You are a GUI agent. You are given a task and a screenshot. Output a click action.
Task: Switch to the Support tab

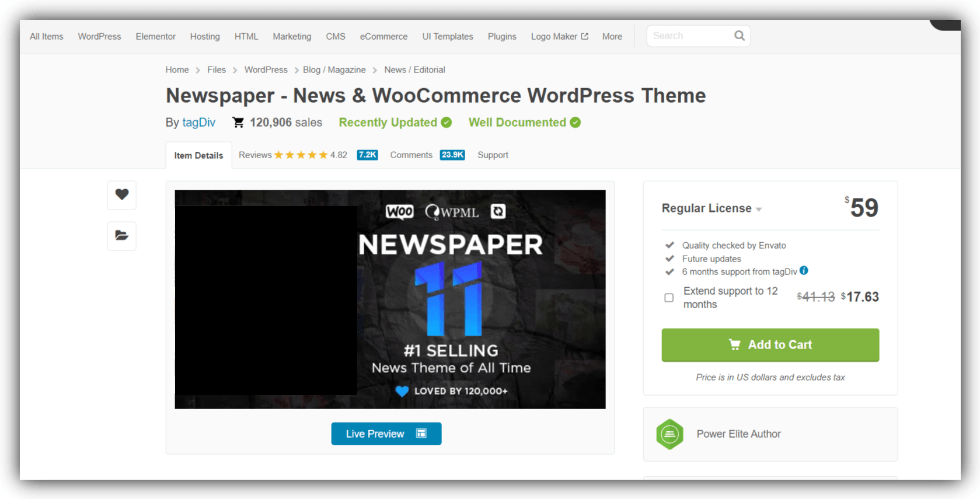(x=493, y=155)
